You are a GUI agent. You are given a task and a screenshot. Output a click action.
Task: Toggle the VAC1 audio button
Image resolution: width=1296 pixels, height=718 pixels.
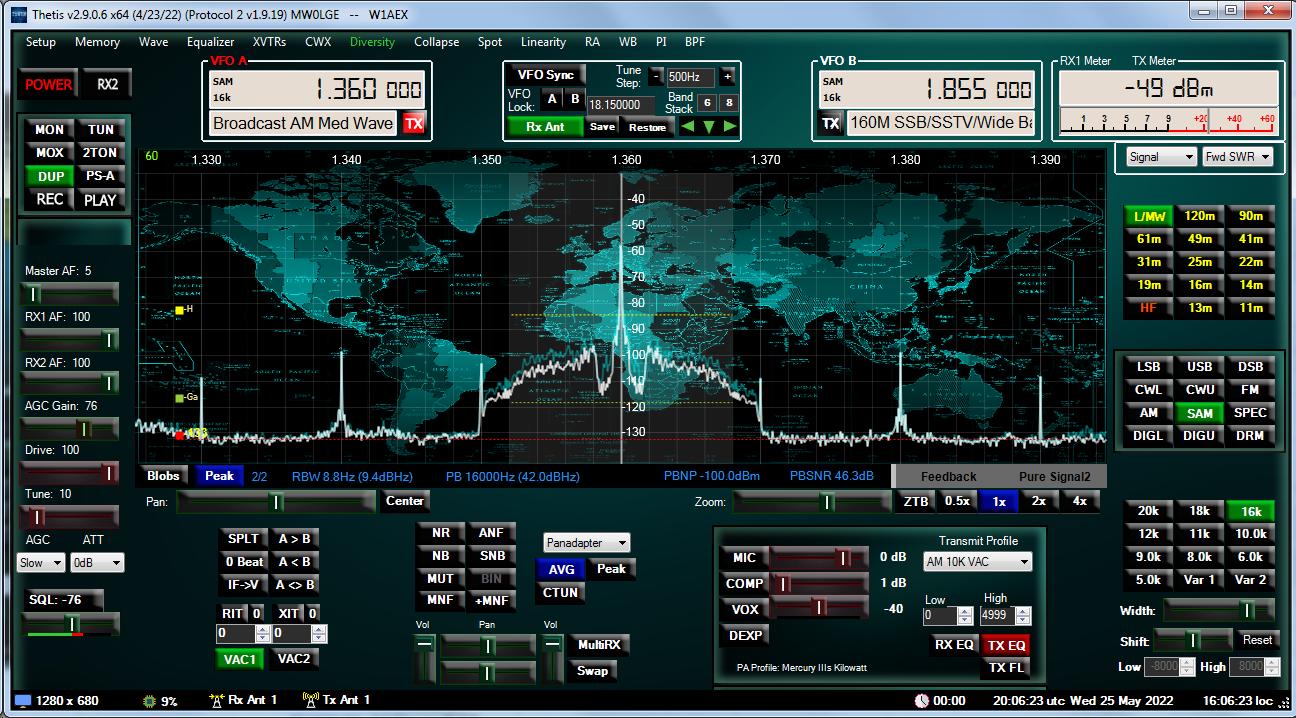click(x=240, y=659)
